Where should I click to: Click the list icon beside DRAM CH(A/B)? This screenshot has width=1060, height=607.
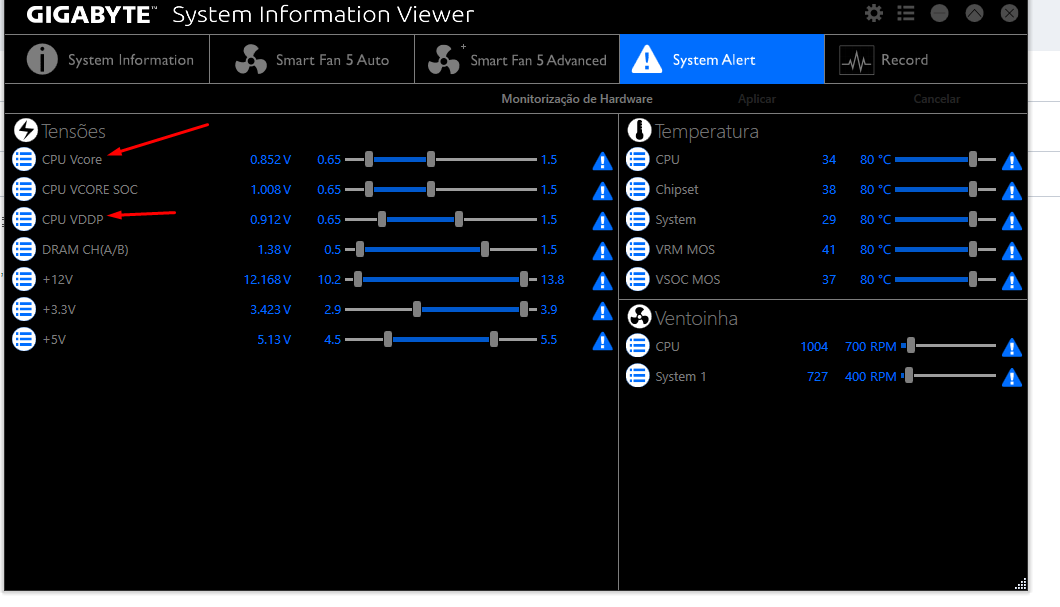[x=24, y=249]
